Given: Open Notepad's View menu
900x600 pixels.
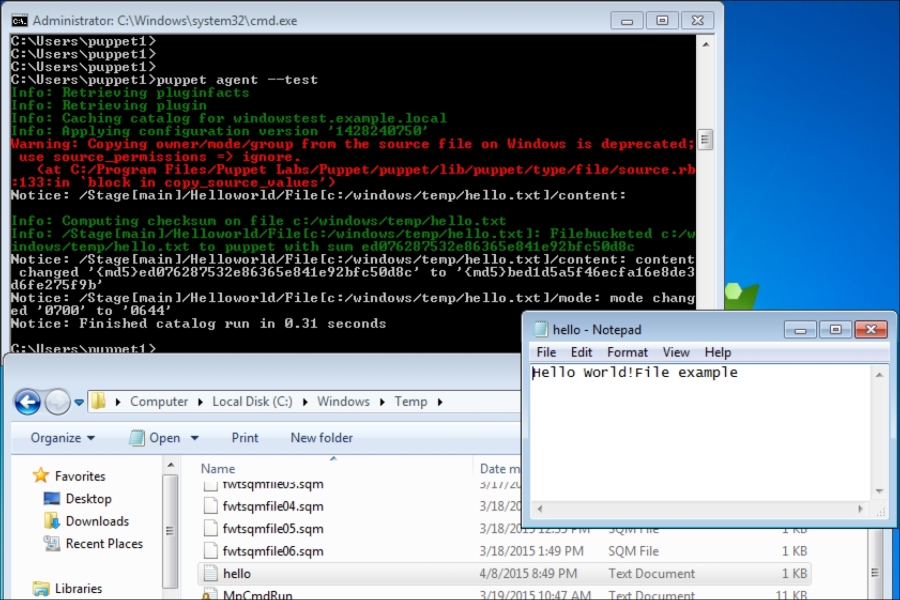Looking at the screenshot, I should coord(676,352).
